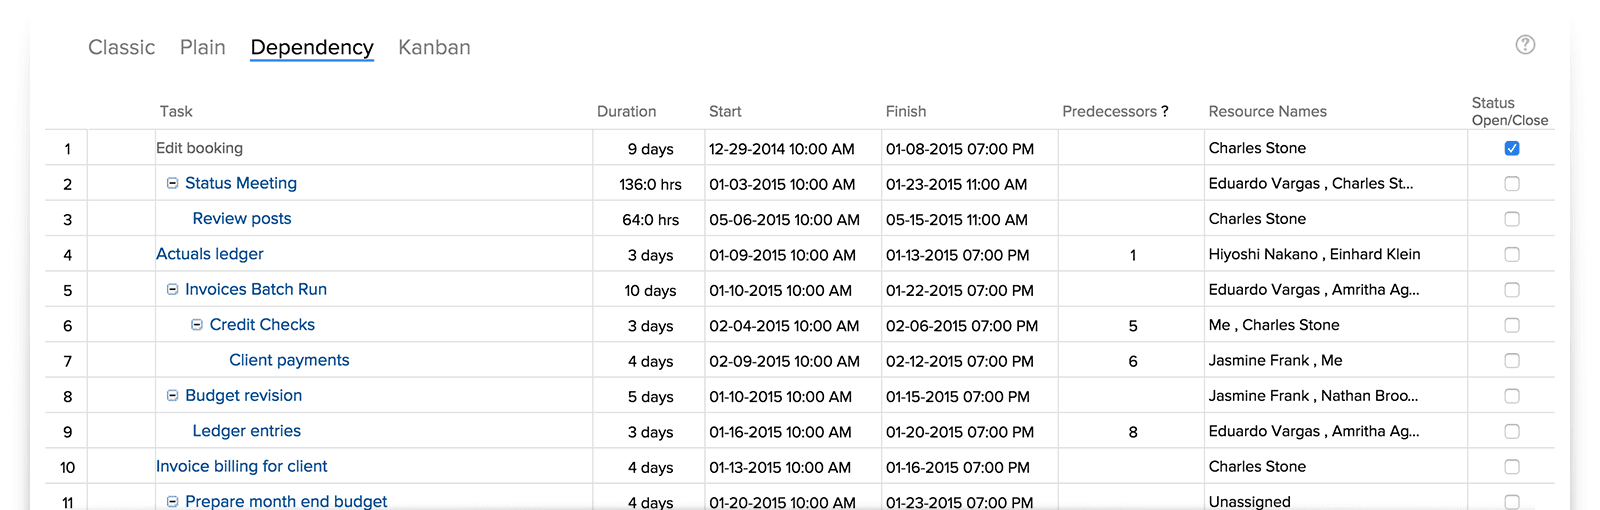This screenshot has height=510, width=1600.
Task: Collapse the Invoices Batch Run group
Action: tap(172, 289)
